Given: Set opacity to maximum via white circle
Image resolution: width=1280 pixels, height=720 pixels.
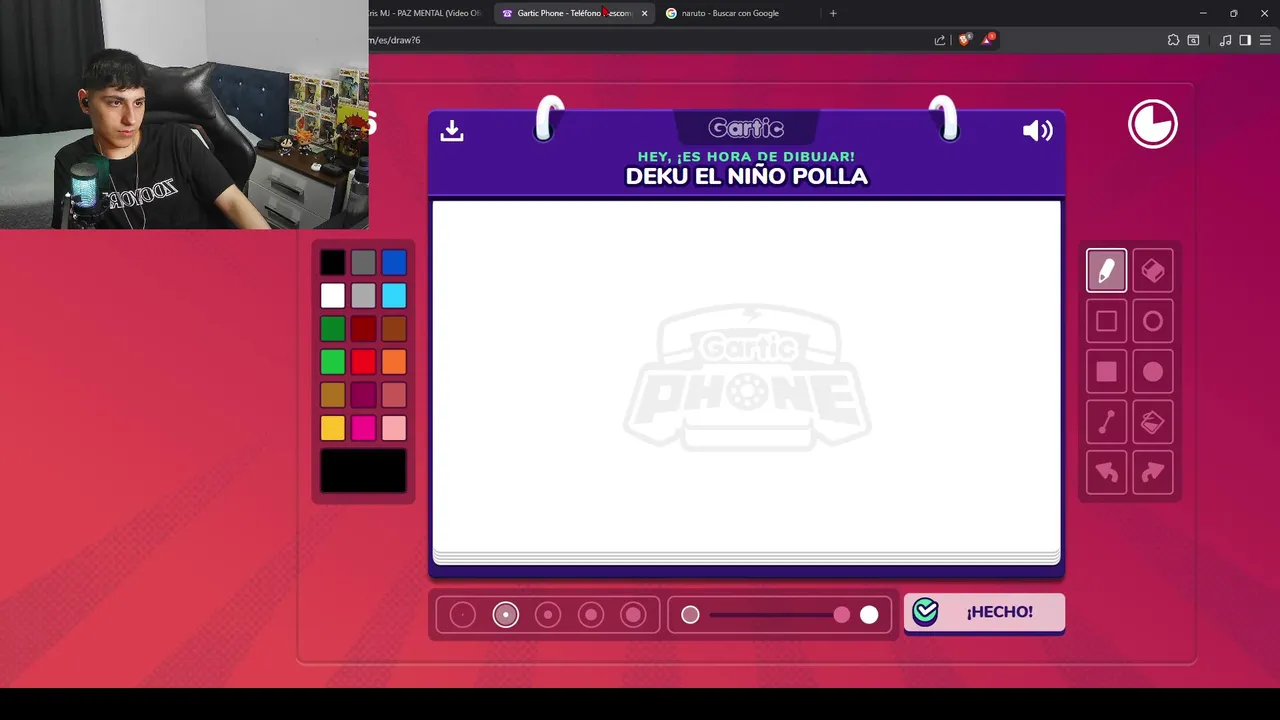Looking at the screenshot, I should (869, 615).
